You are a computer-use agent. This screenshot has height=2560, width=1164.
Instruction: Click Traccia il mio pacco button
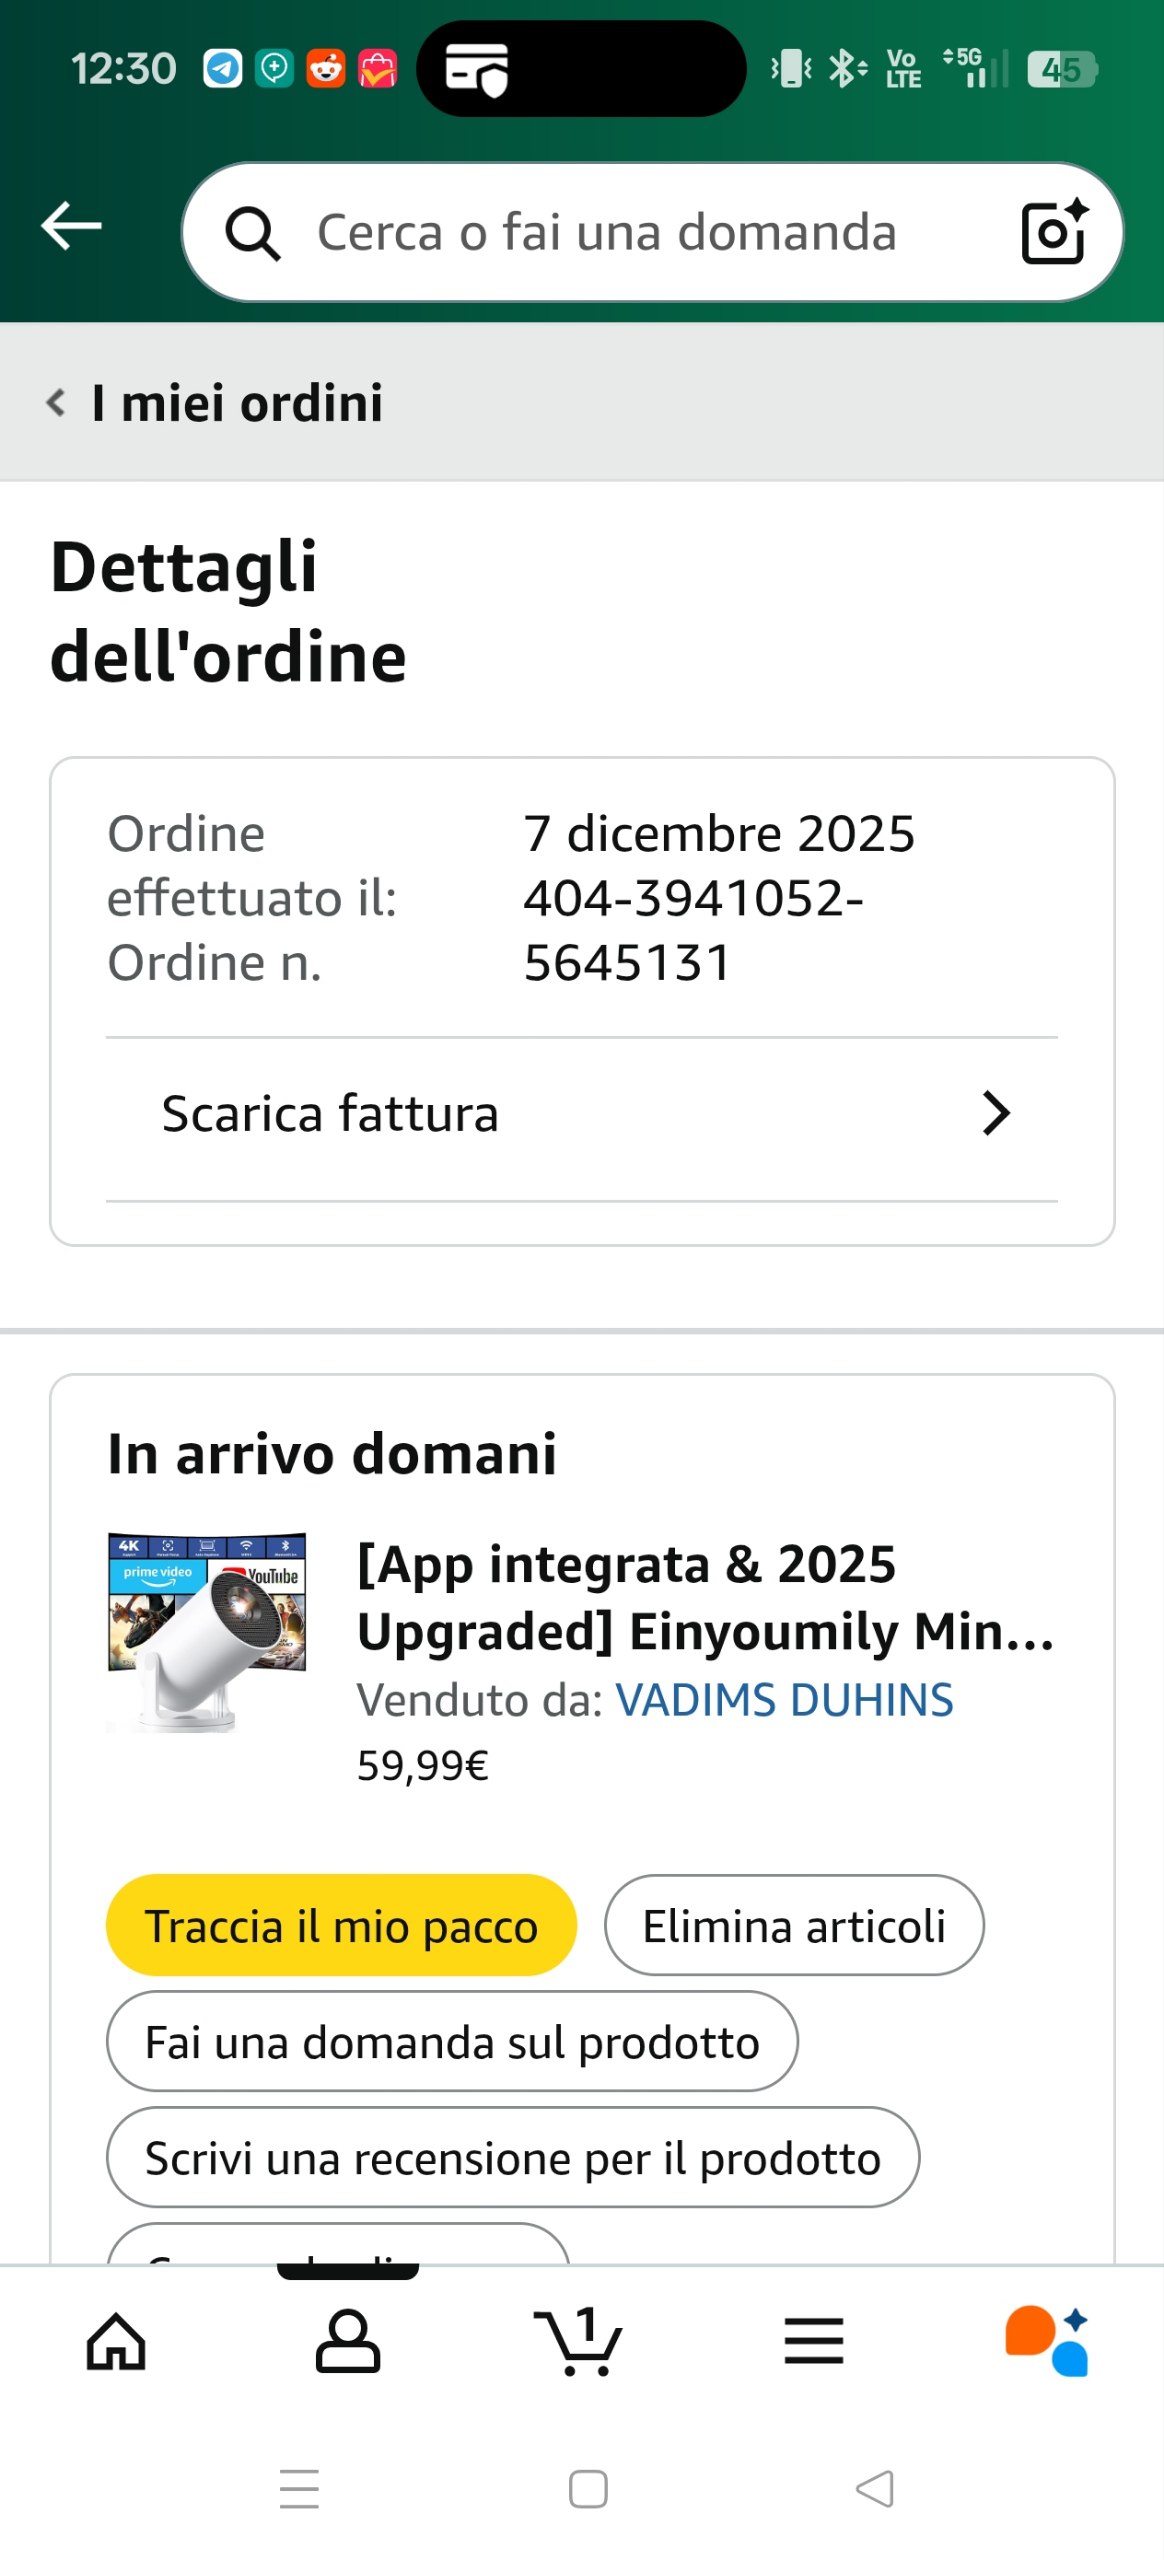point(341,1925)
